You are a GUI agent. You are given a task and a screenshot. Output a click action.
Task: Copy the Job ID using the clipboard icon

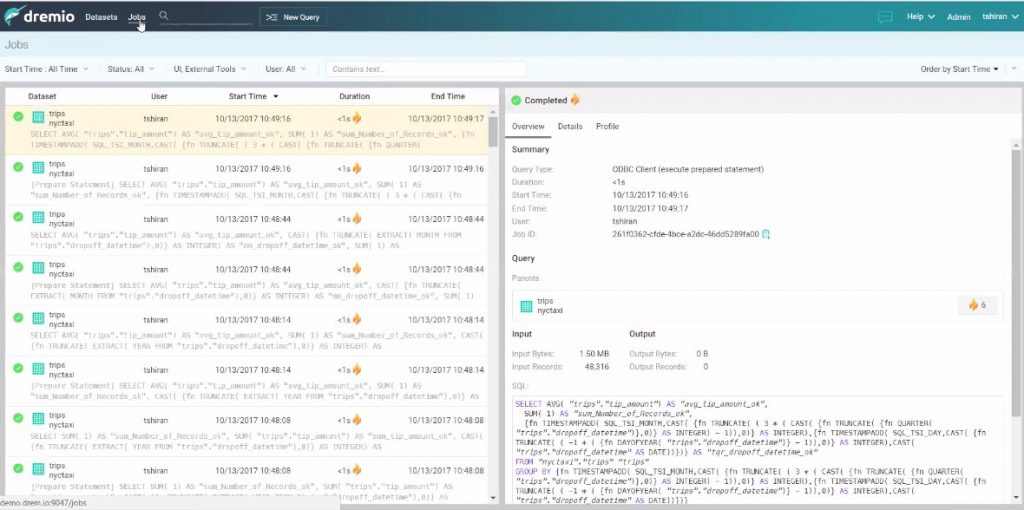coord(766,233)
